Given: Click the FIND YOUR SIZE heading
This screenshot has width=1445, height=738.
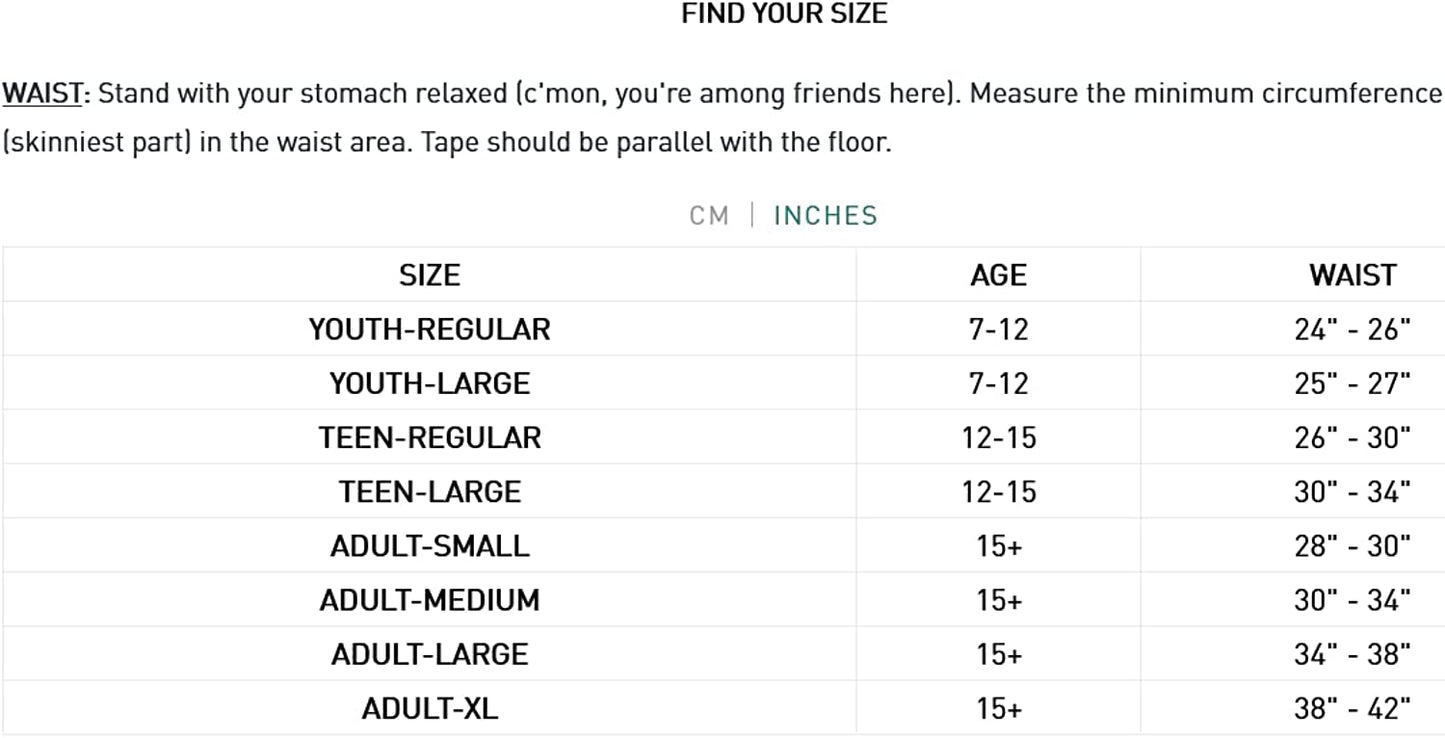Looking at the screenshot, I should coord(784,14).
